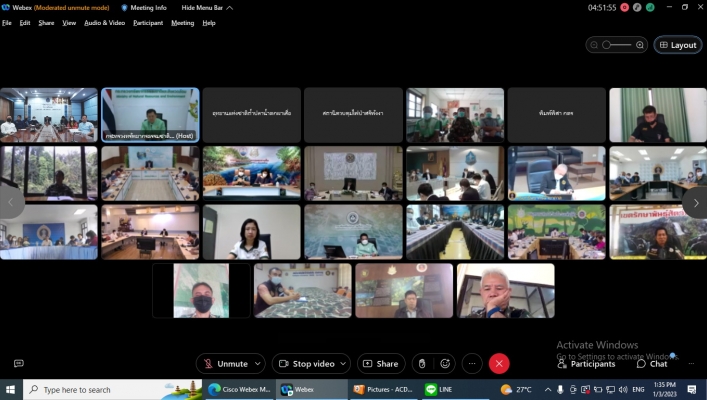707x400 pixels.
Task: Raise hand with the hand icon
Action: pyautogui.click(x=422, y=364)
